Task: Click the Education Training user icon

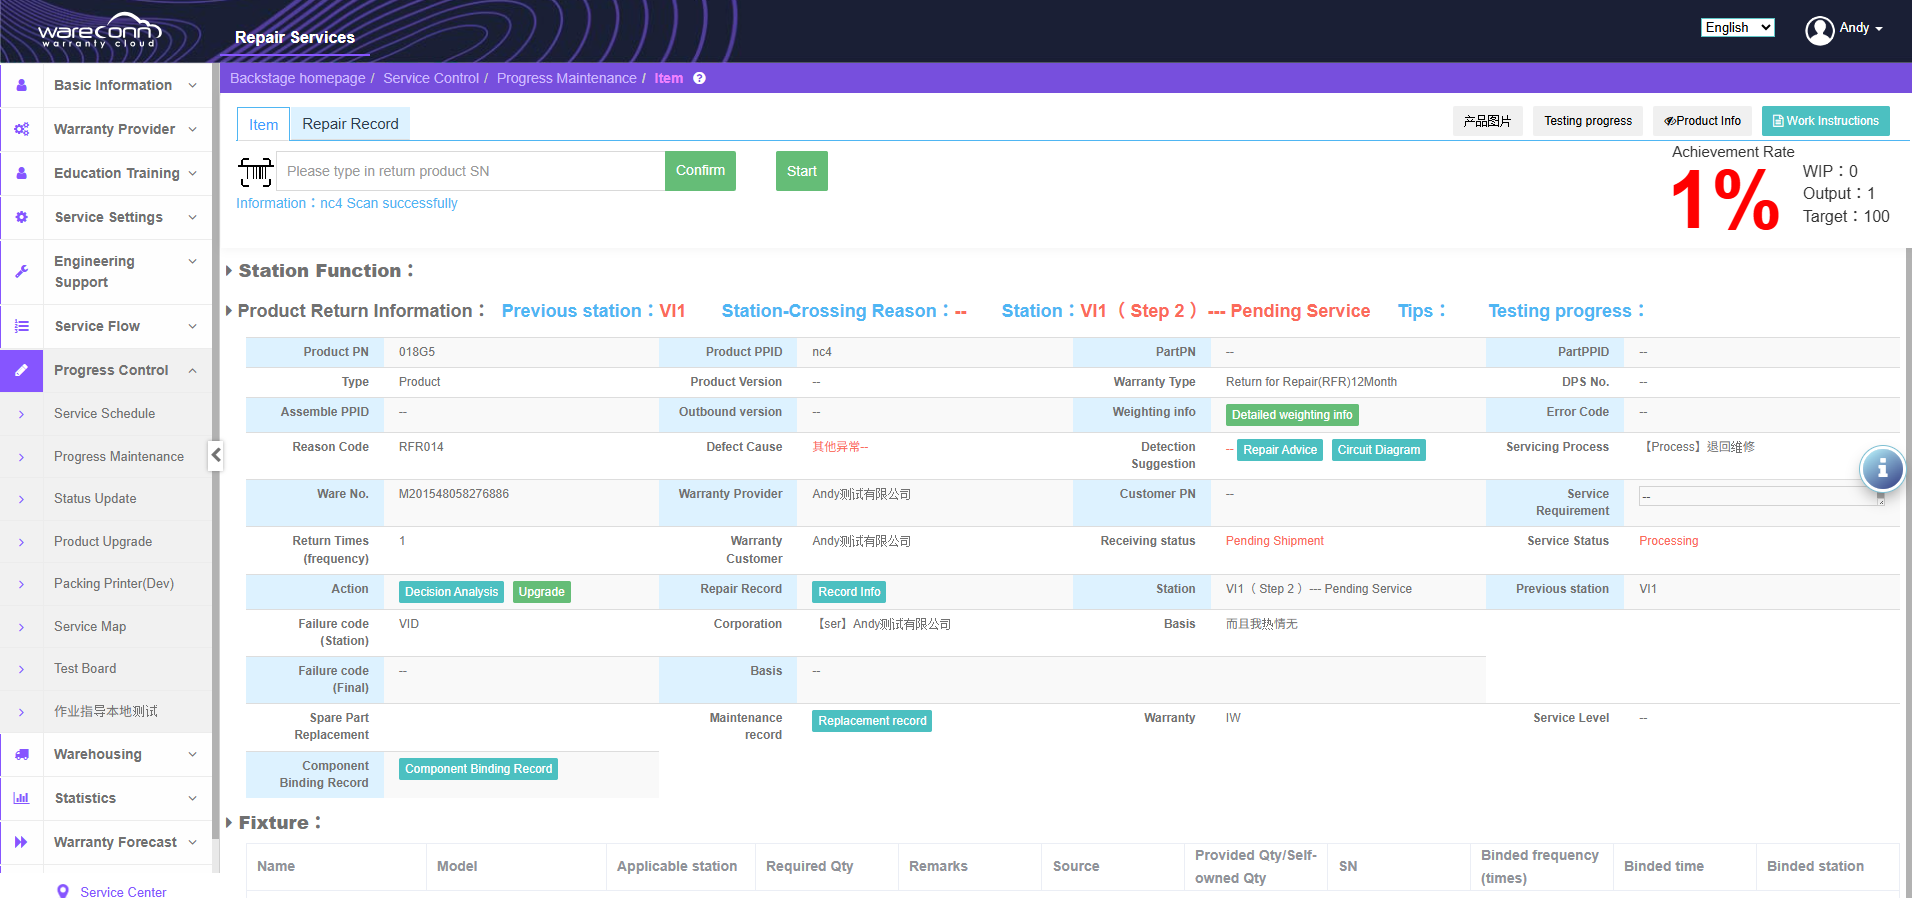Action: click(21, 173)
